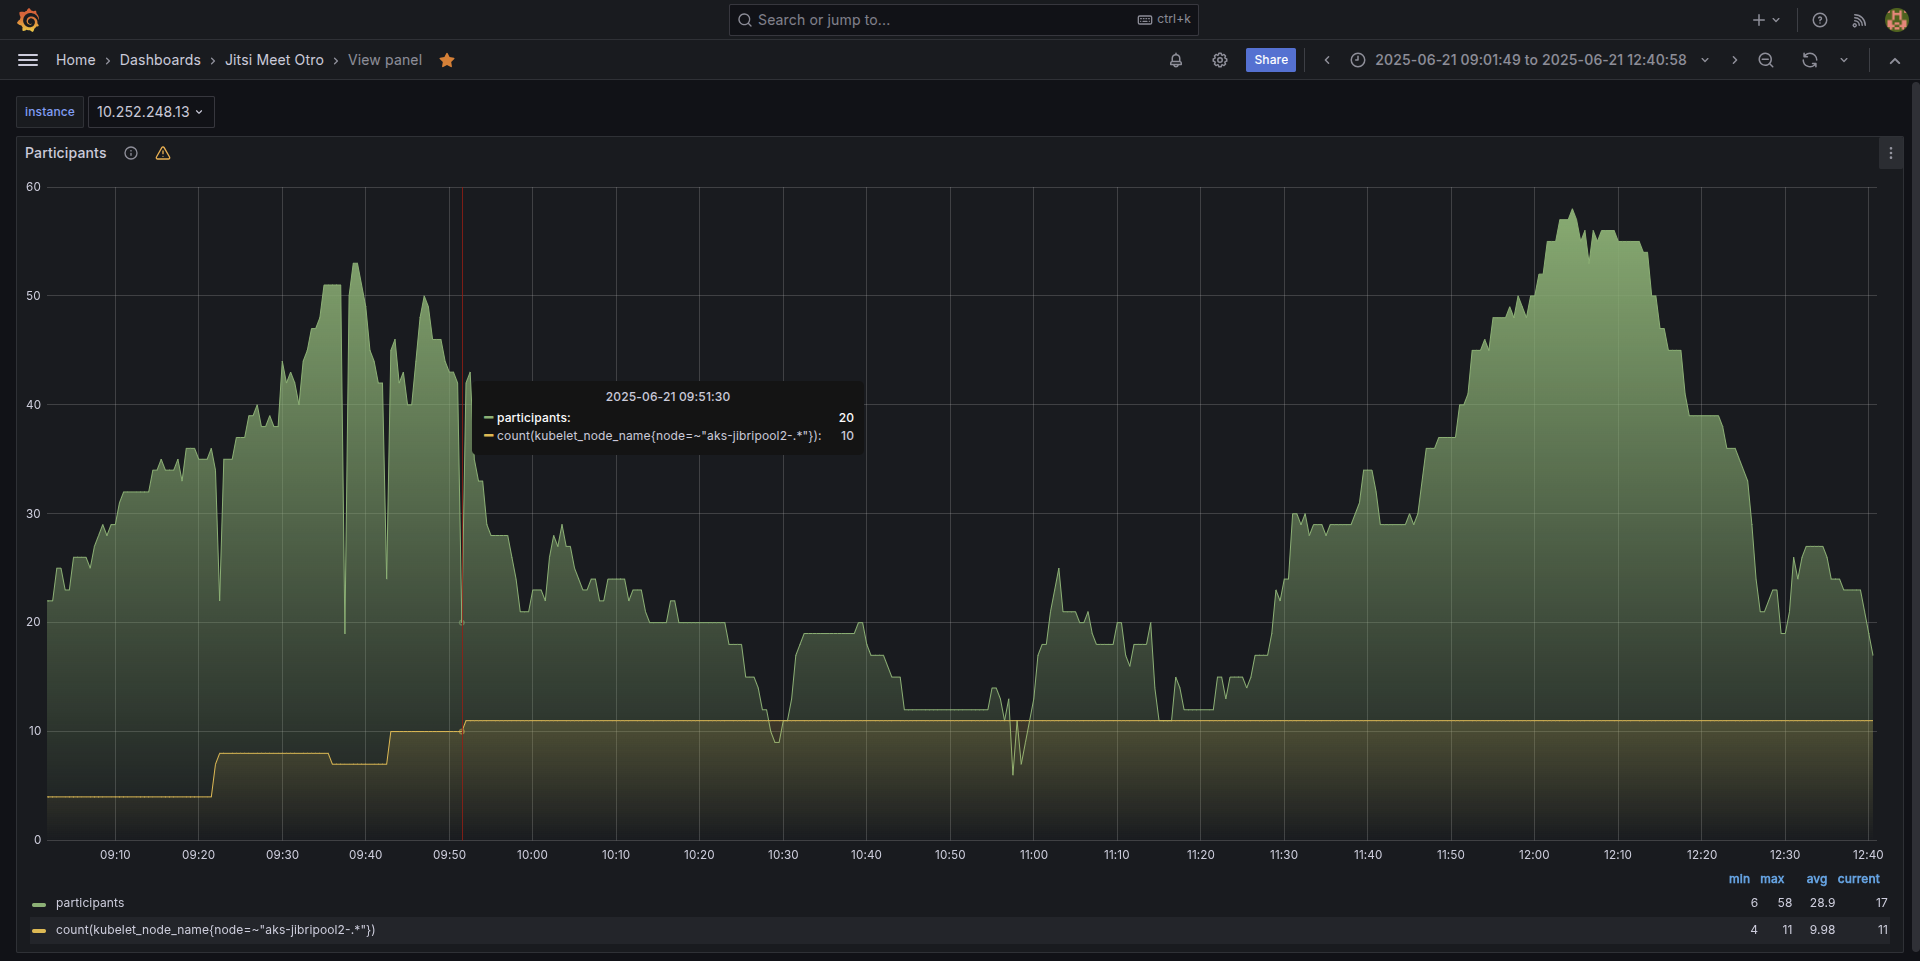Open the Jitsi Meet Otro breadcrumb
The image size is (1920, 961).
pos(274,60)
